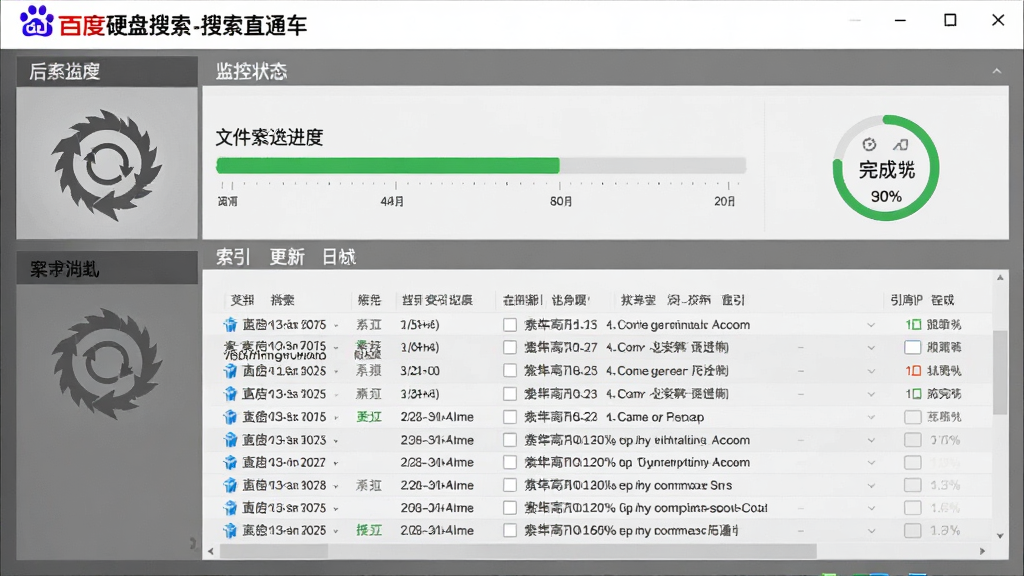
Task: Toggle the blue-outlined end checkbox in 10-27 row
Action: [912, 347]
